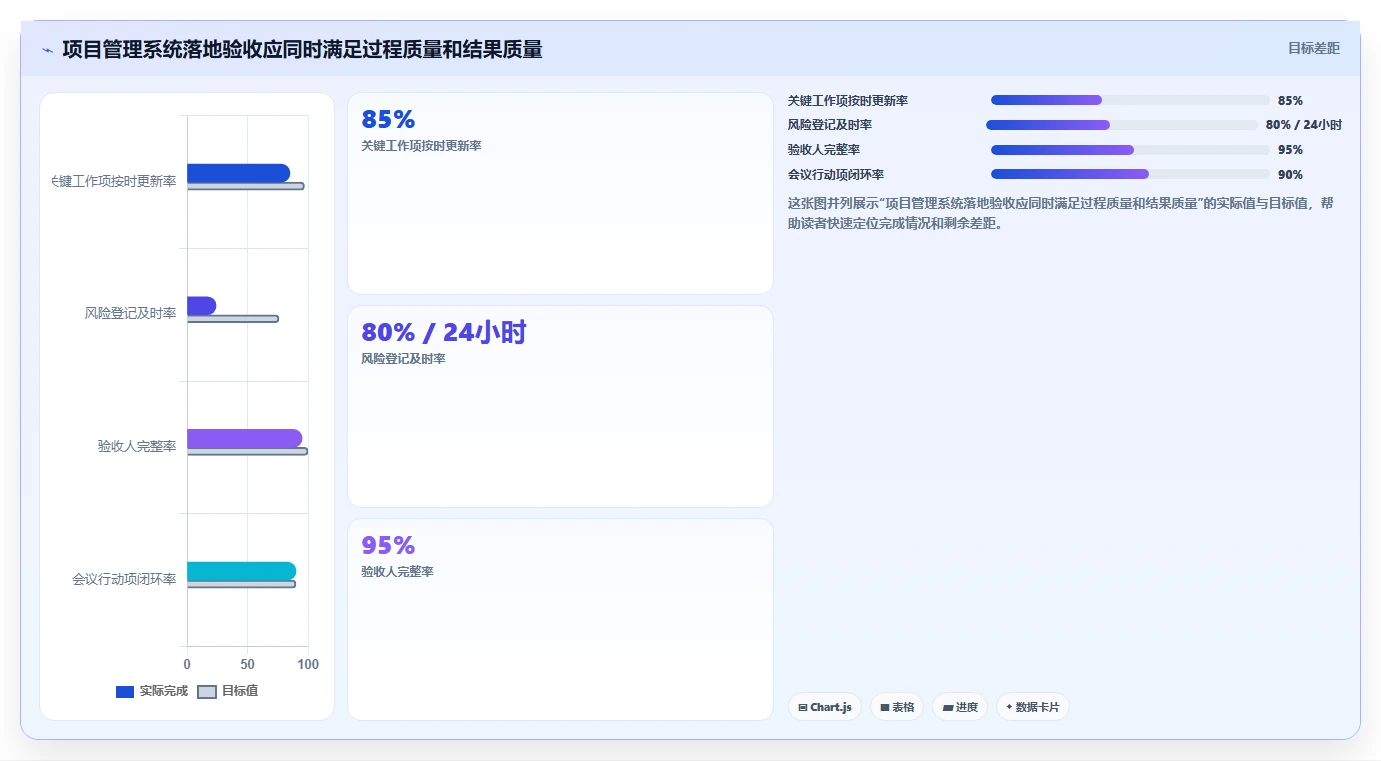This screenshot has width=1381, height=761.
Task: Click the 80% / 24小时 value in the progress list
Action: point(1303,125)
